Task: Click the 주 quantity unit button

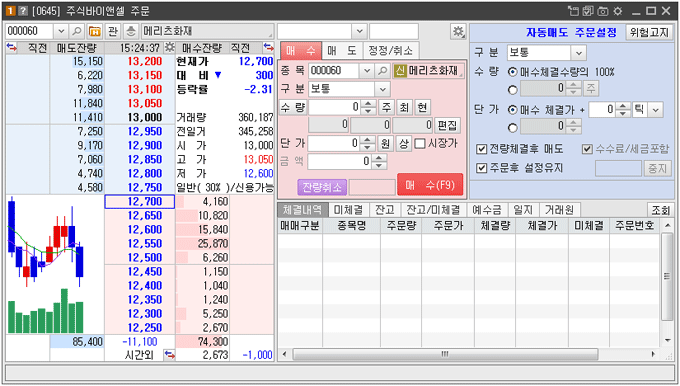Action: (386, 107)
